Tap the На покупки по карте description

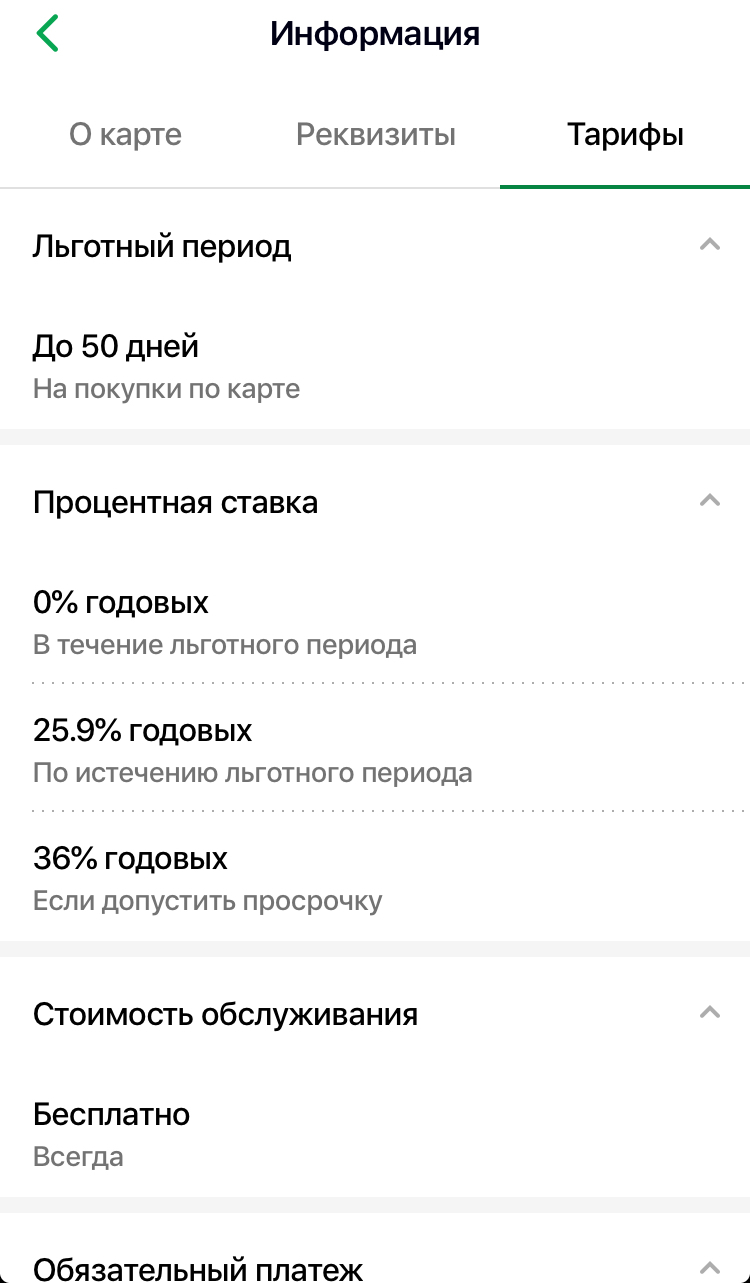tap(166, 389)
